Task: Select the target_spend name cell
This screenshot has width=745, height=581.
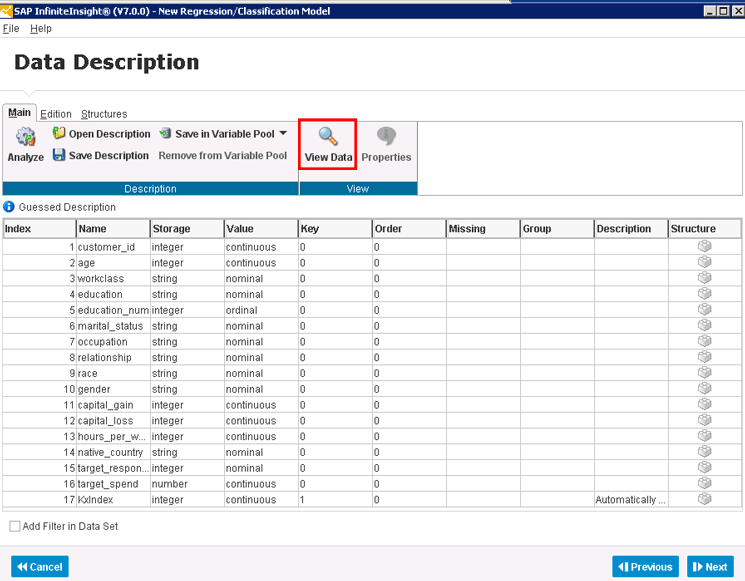Action: click(113, 484)
